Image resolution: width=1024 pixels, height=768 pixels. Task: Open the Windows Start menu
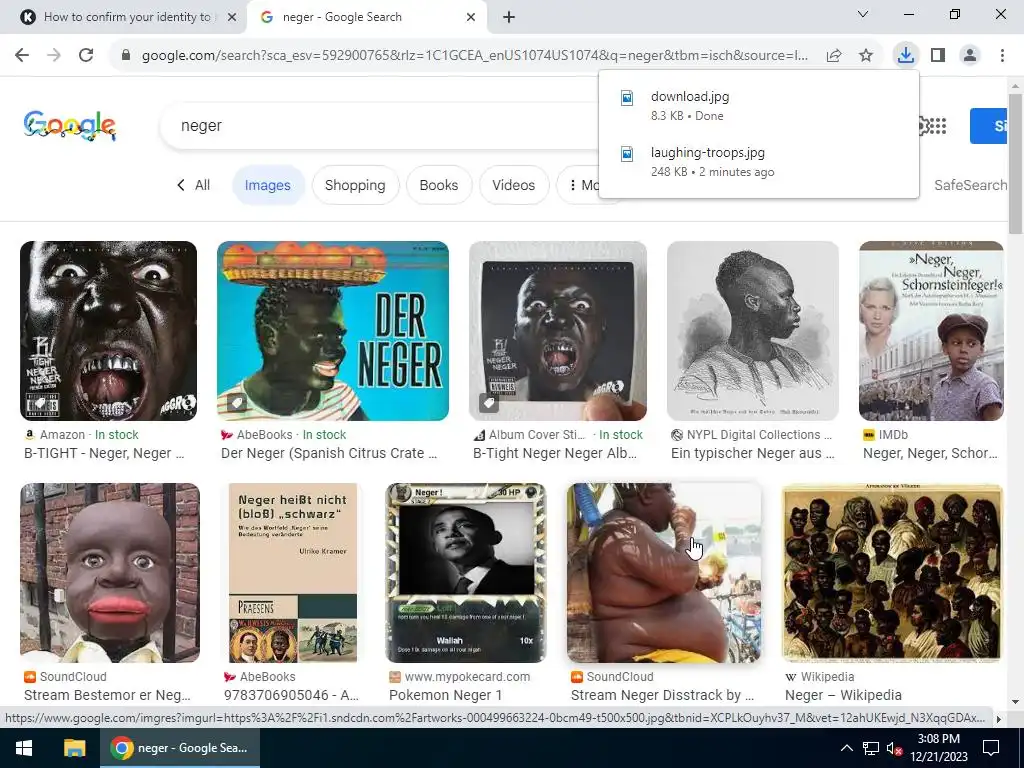point(24,748)
